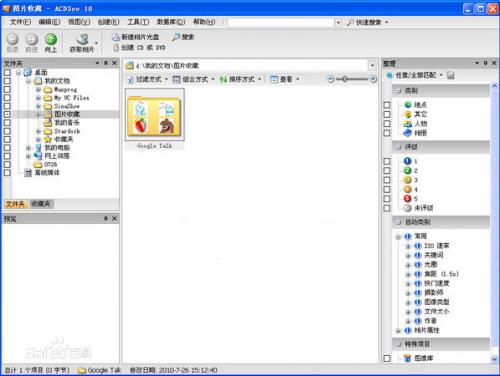Tick the checkbox beside rating 3
This screenshot has width=500, height=376.
tap(387, 180)
